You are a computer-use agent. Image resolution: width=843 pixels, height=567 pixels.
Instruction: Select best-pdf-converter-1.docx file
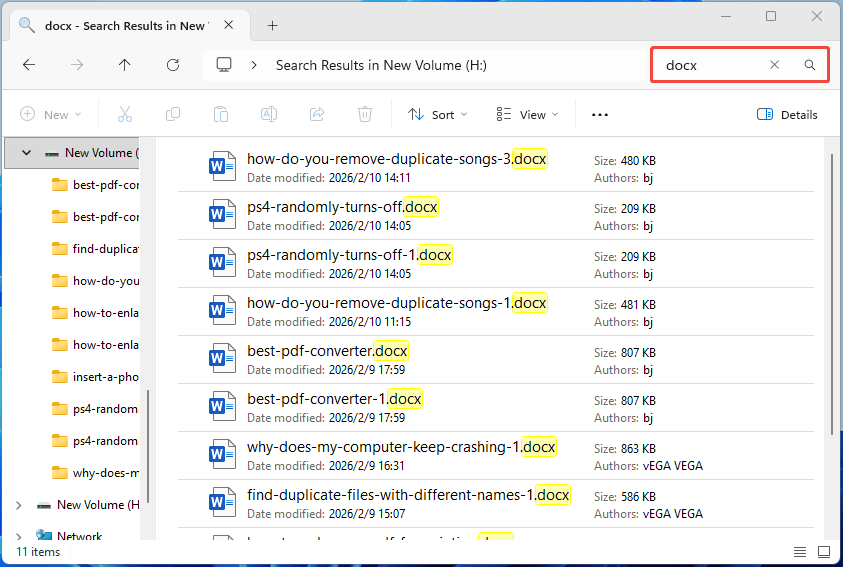(496, 408)
